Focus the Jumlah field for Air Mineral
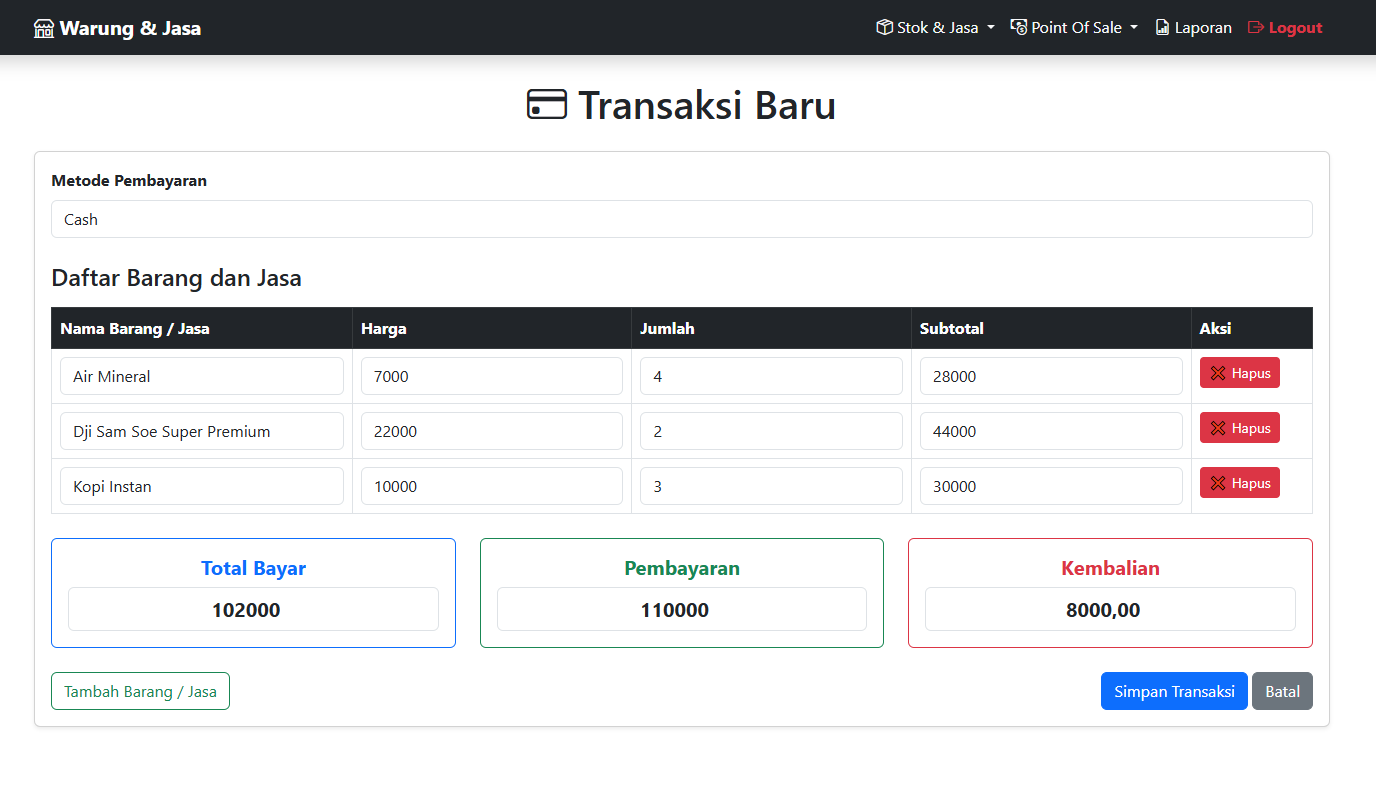Screen dimensions: 1376x794 [771, 376]
